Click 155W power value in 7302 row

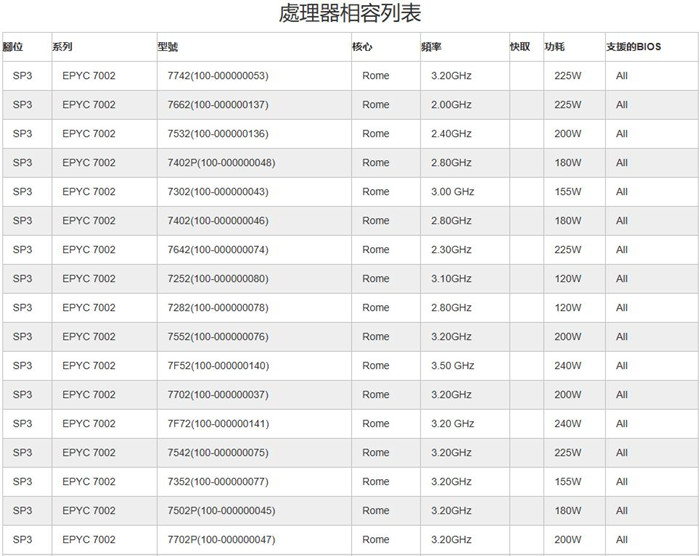[568, 192]
